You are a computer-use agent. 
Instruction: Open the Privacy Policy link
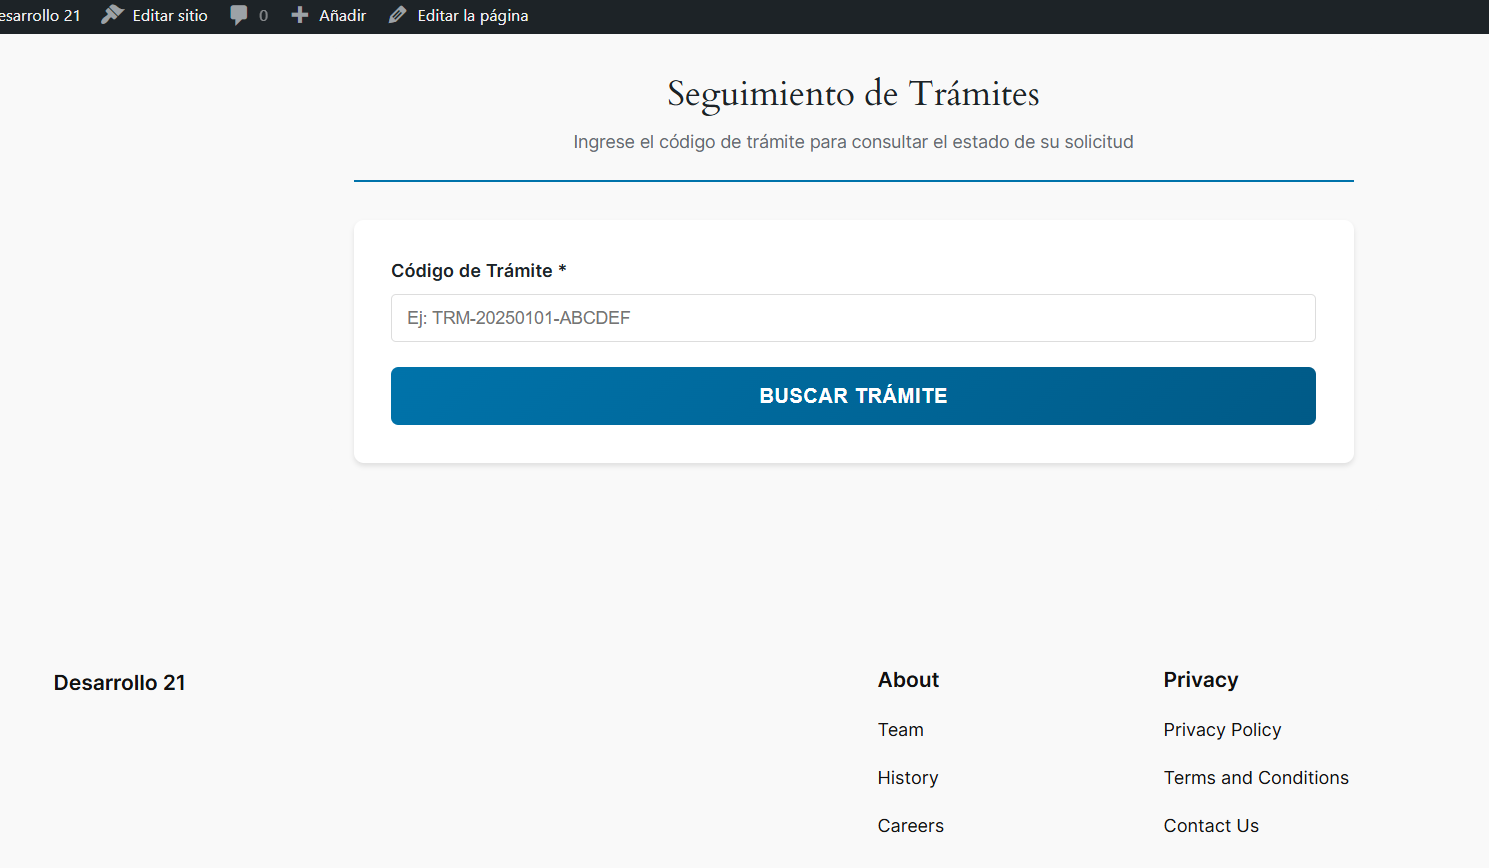(1222, 730)
